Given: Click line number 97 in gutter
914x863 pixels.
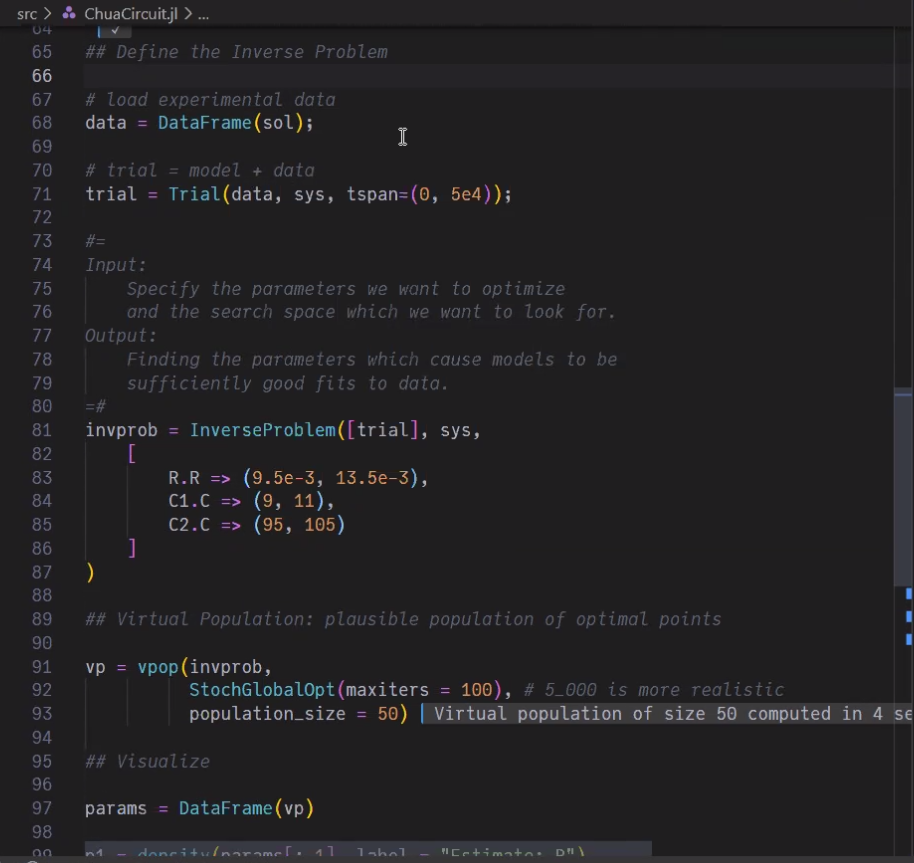Looking at the screenshot, I should tap(41, 808).
